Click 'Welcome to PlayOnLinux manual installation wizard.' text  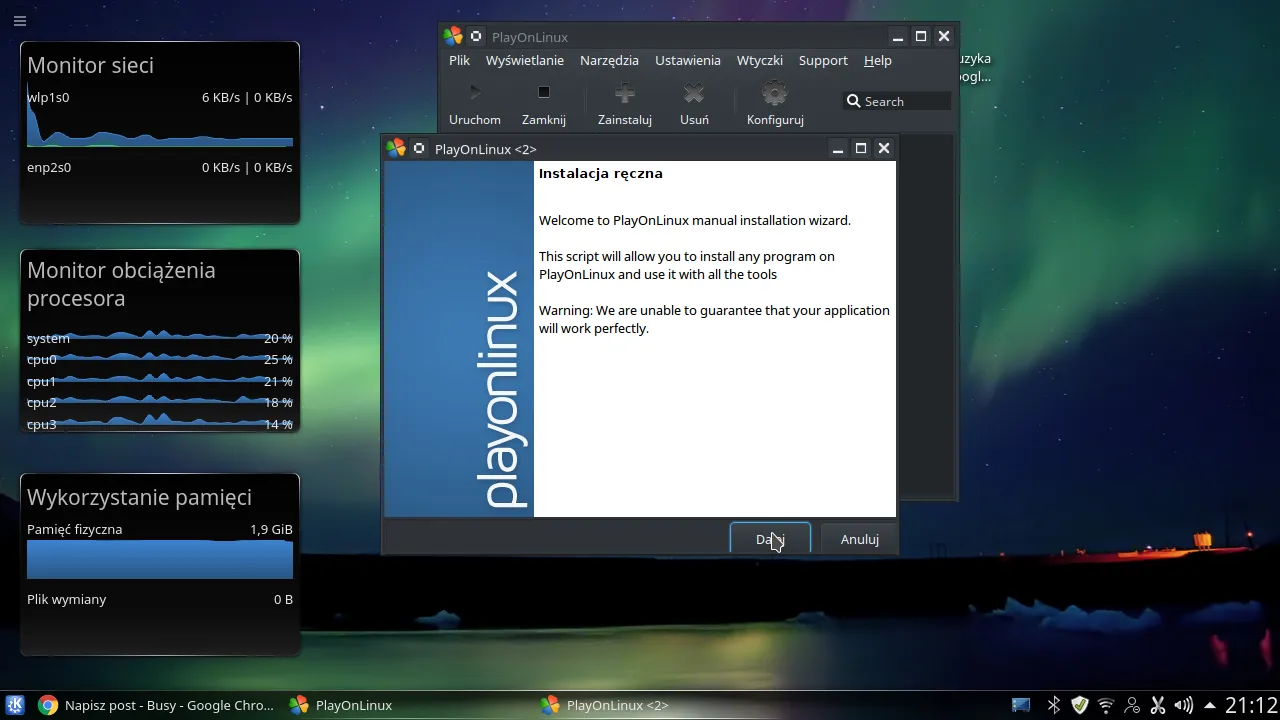click(x=695, y=220)
